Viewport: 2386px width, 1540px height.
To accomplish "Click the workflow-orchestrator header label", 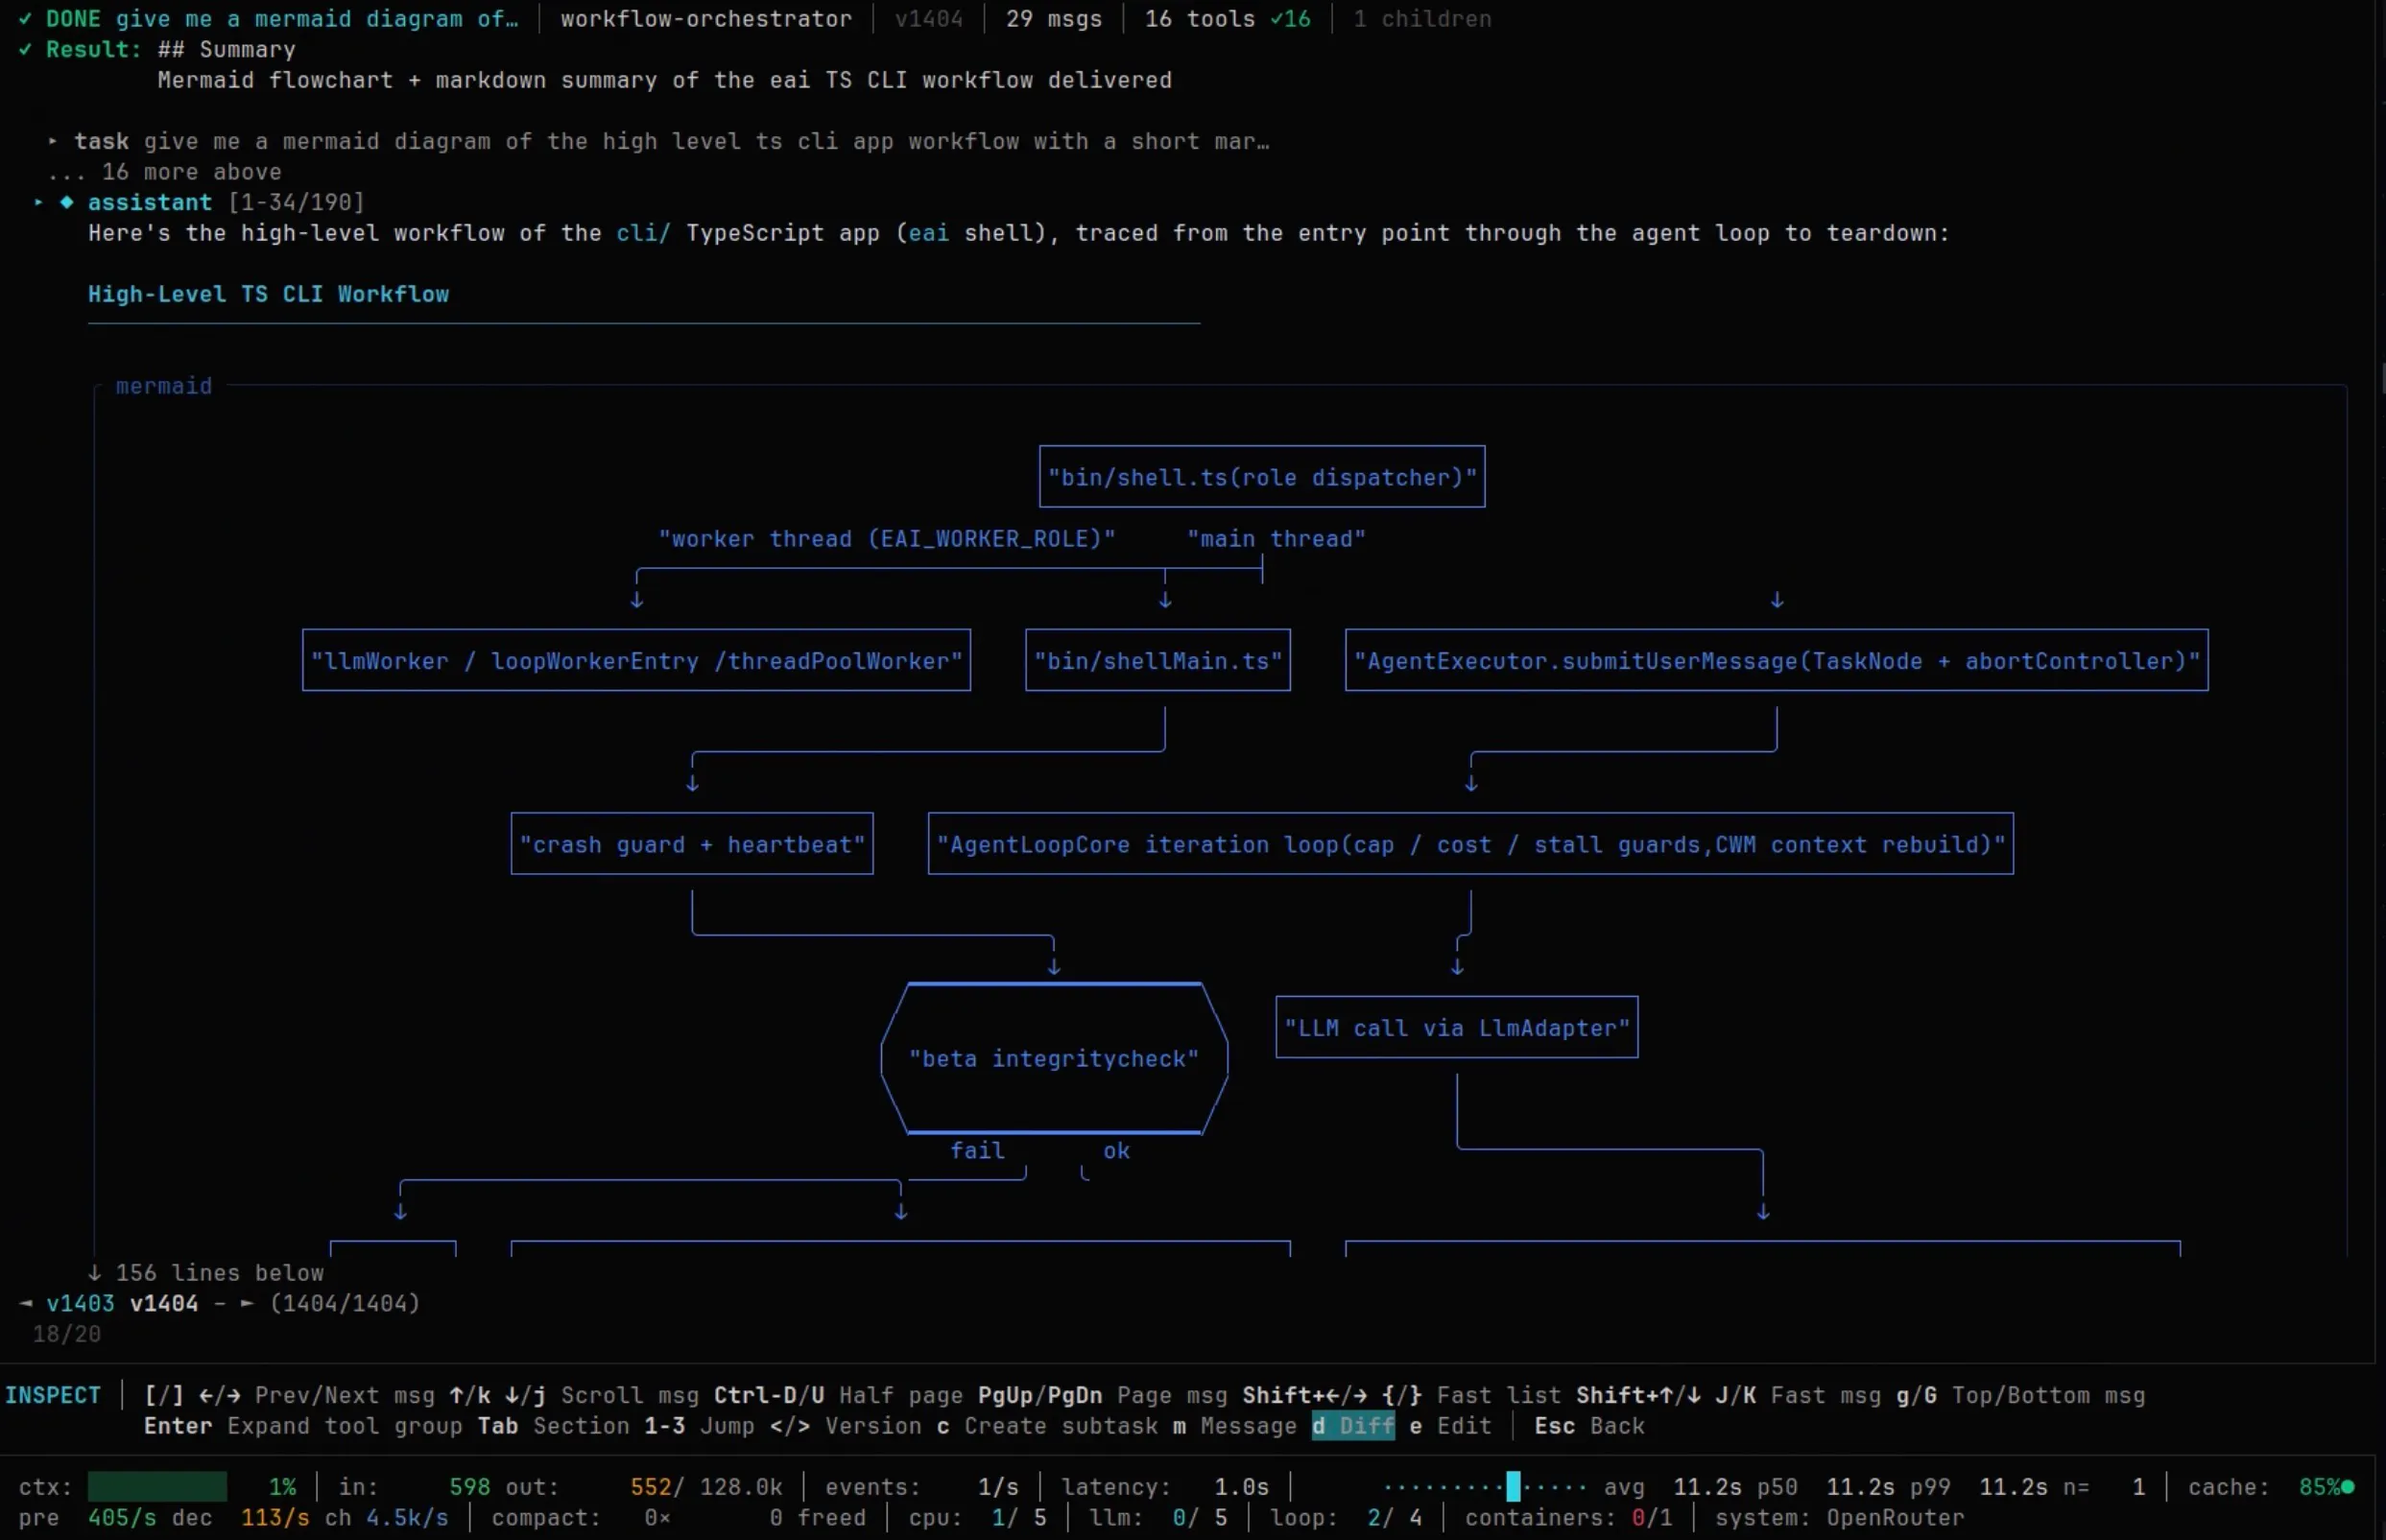I will [x=706, y=19].
